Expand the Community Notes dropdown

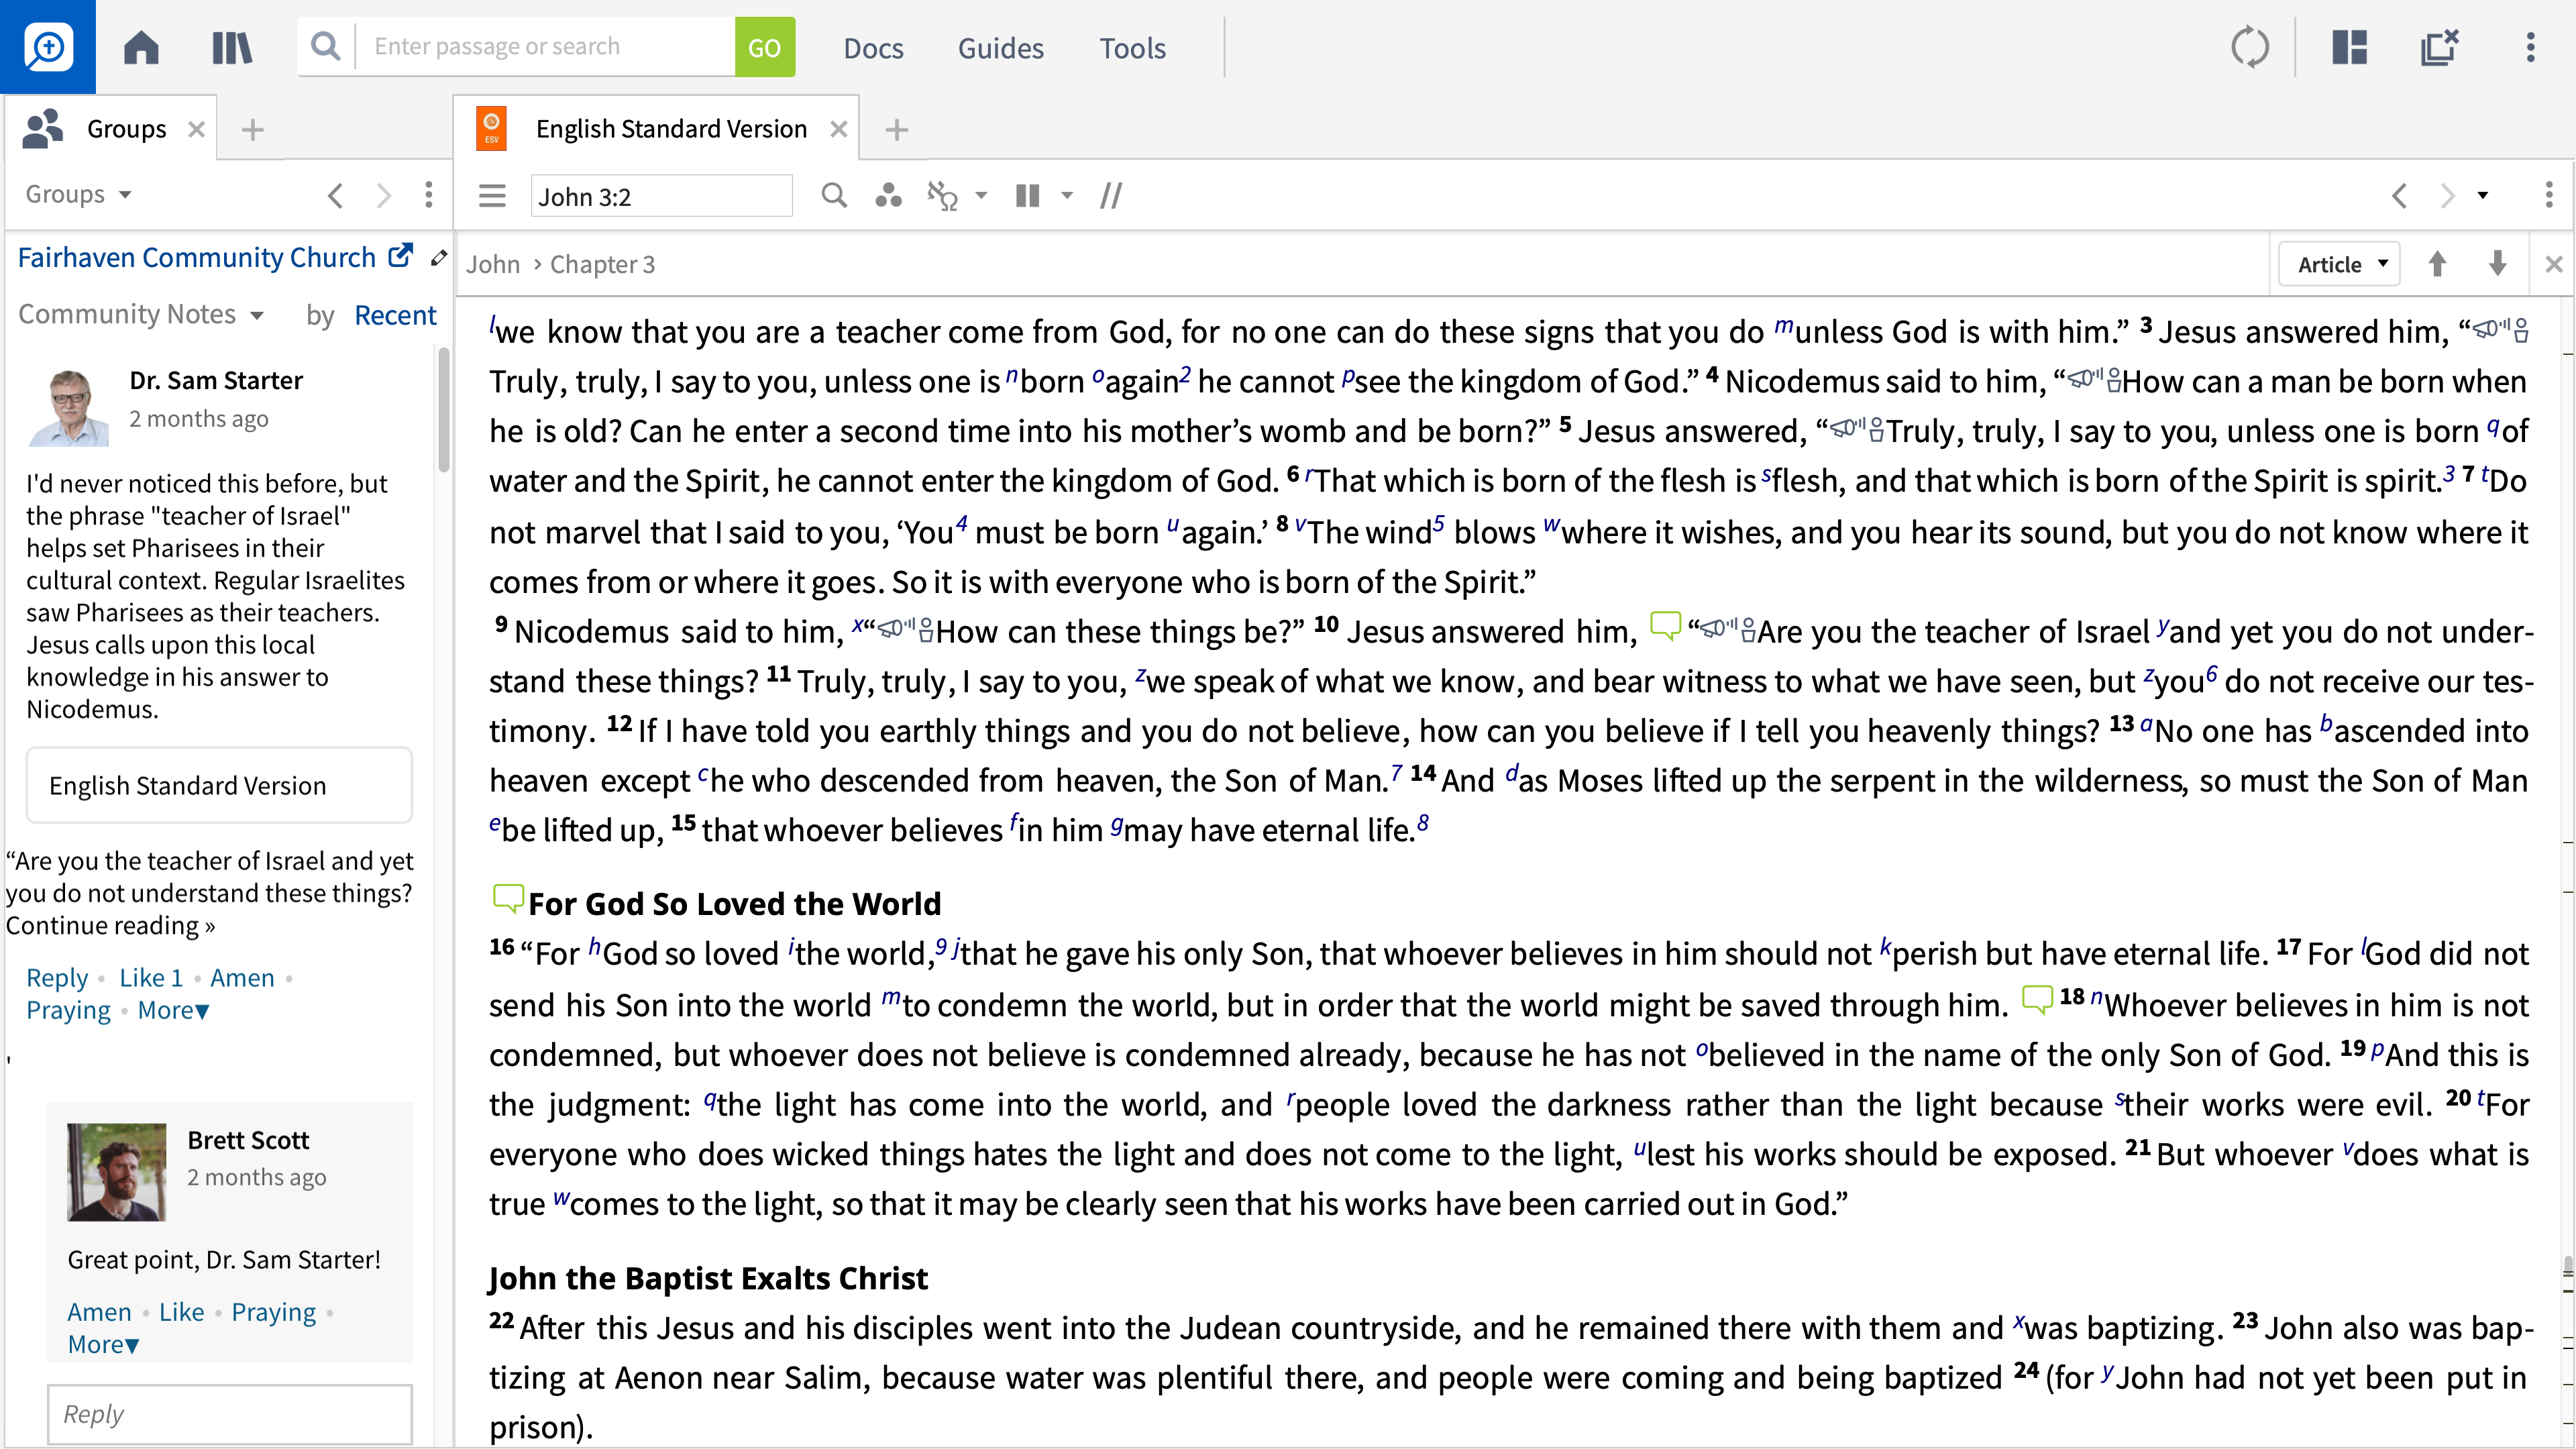(x=141, y=314)
